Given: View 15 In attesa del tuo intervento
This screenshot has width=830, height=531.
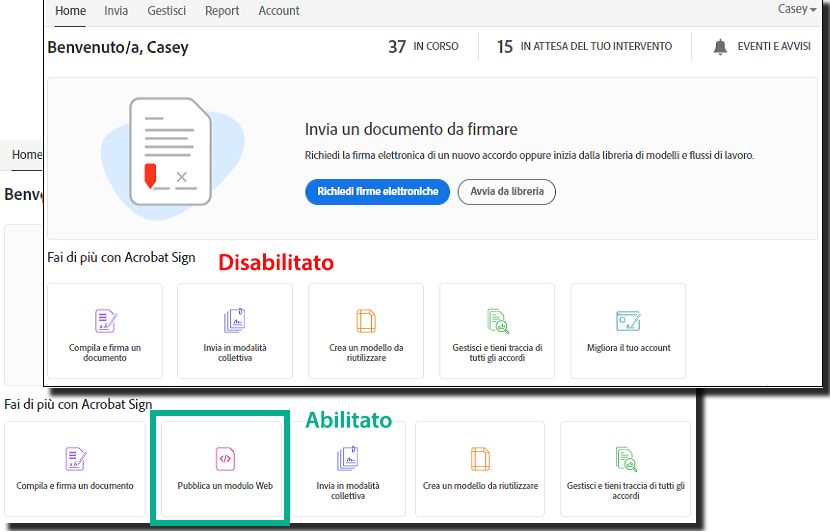Looking at the screenshot, I should (584, 47).
